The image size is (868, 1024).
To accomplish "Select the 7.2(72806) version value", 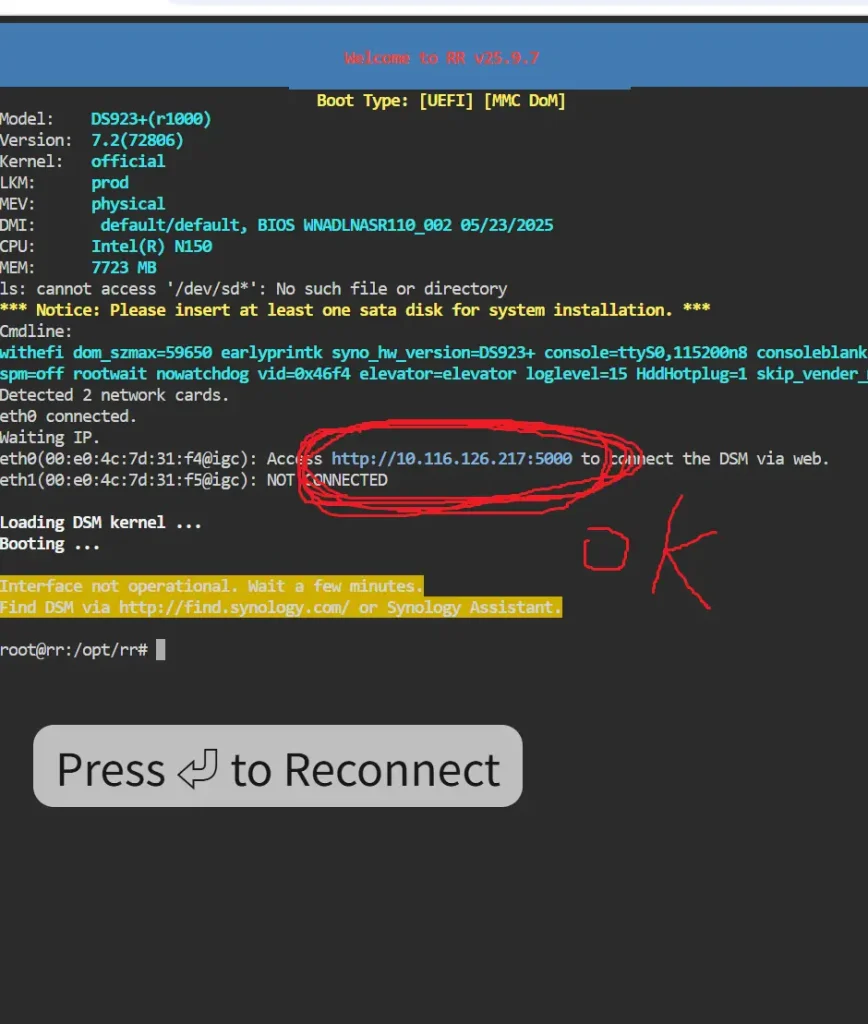I will pos(137,140).
